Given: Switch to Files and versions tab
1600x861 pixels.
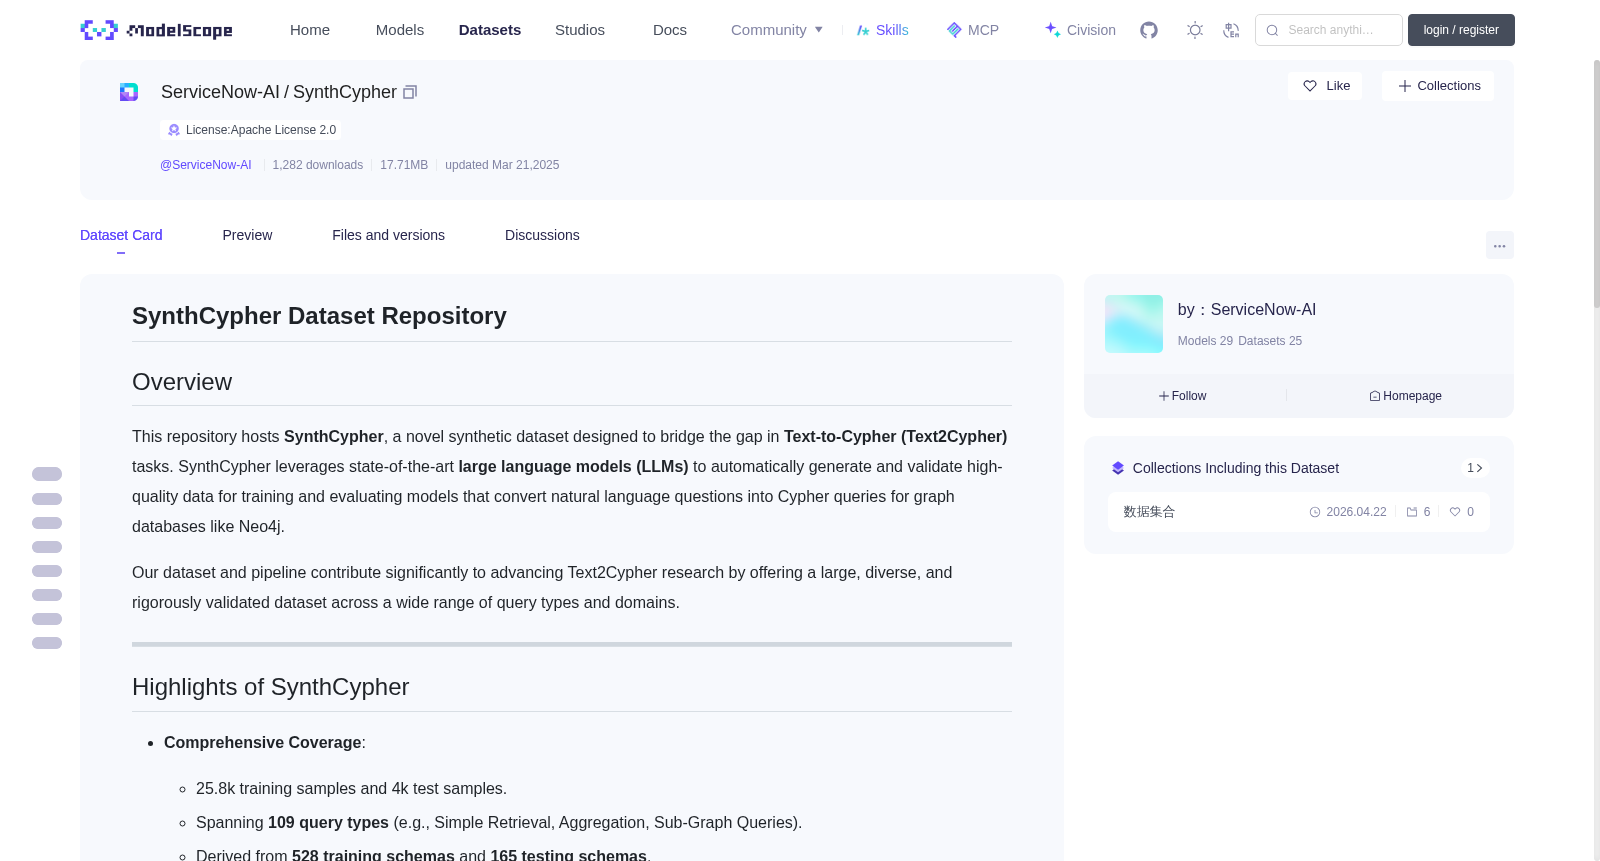Looking at the screenshot, I should coord(388,235).
